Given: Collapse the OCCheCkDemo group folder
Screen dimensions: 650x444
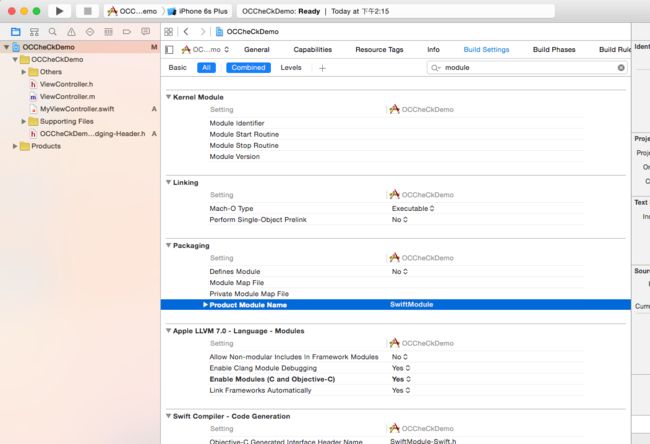Looking at the screenshot, I should point(15,59).
